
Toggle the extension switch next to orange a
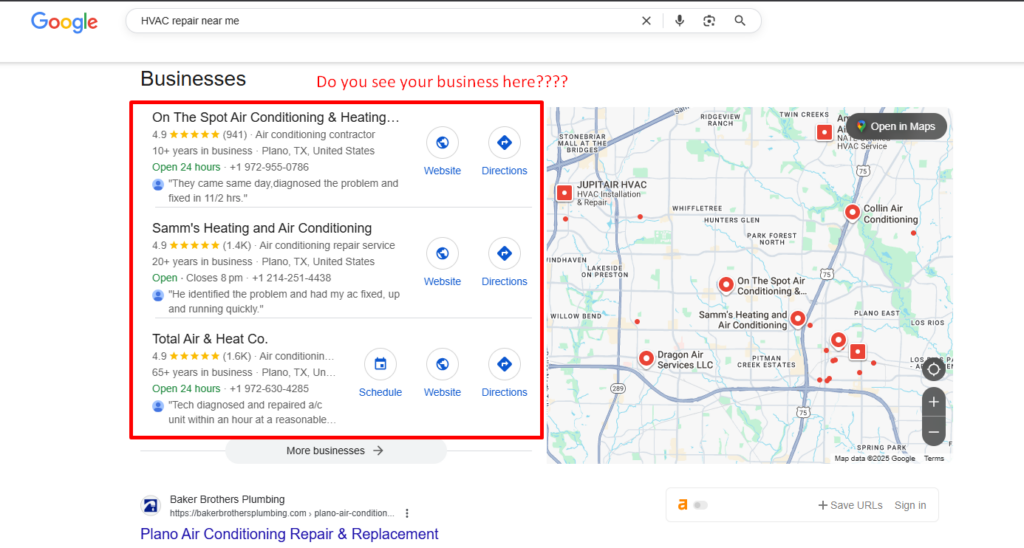pos(700,505)
